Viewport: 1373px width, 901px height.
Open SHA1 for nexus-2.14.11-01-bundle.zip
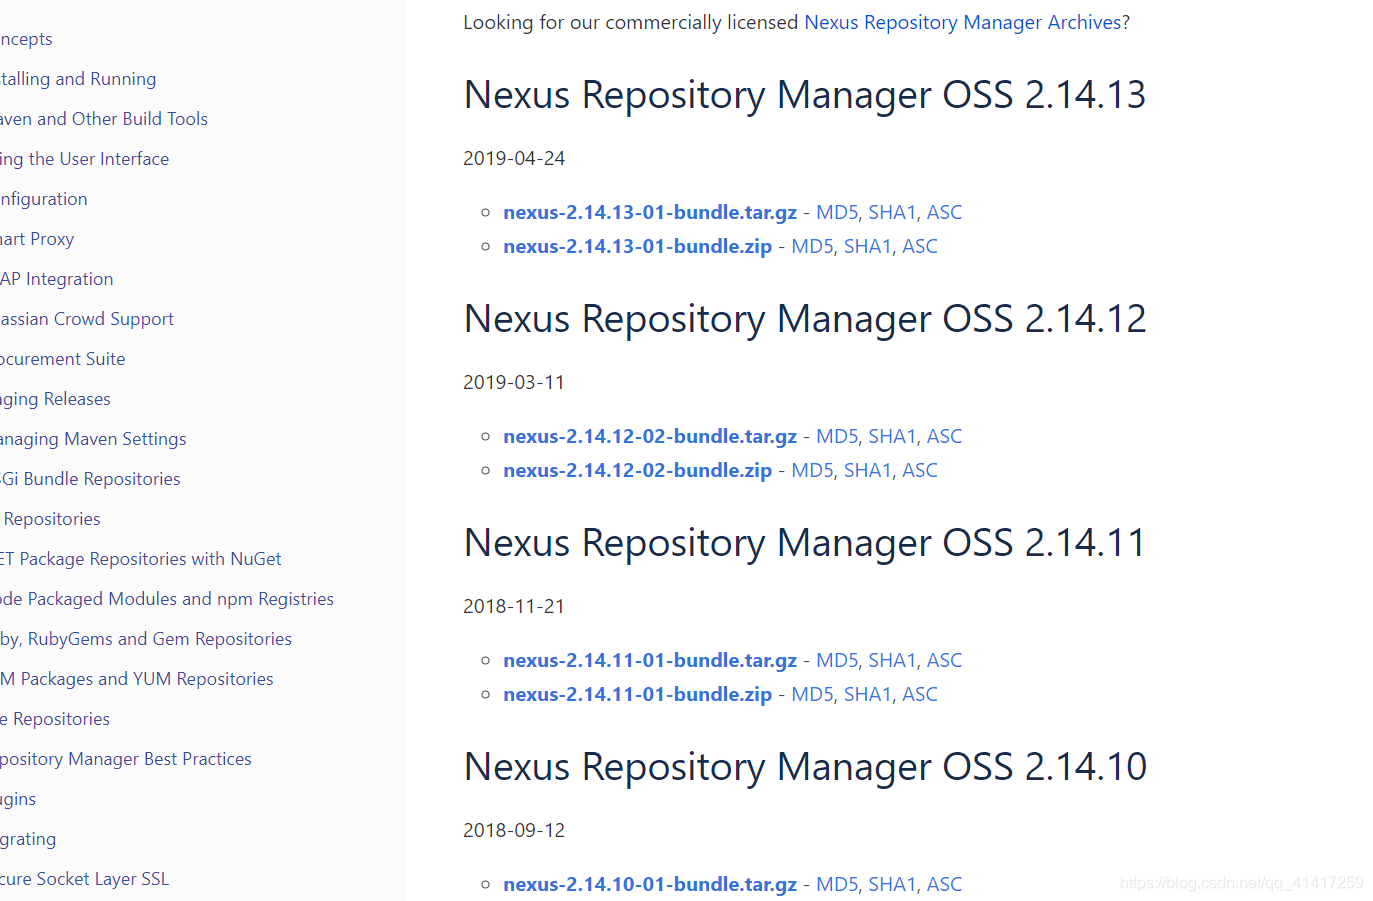(x=868, y=694)
